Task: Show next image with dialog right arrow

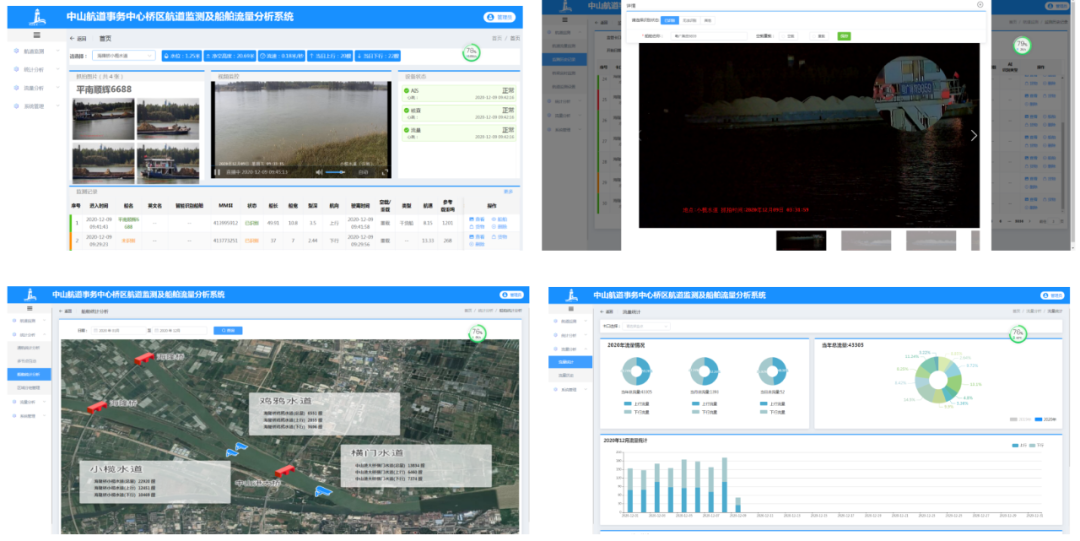Action: [x=975, y=135]
